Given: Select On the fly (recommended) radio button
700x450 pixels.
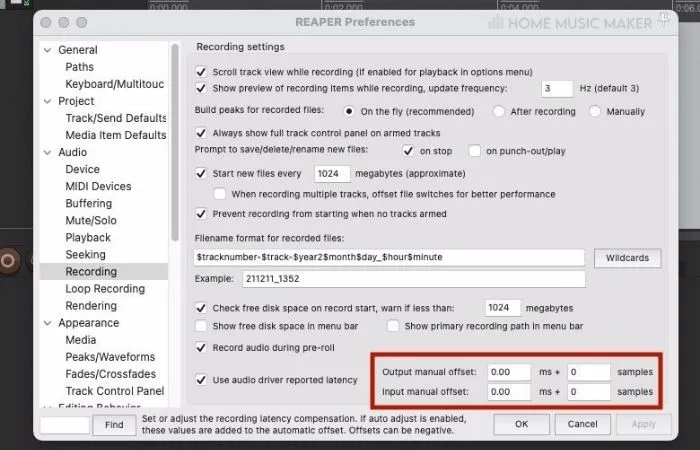Looking at the screenshot, I should click(x=349, y=111).
